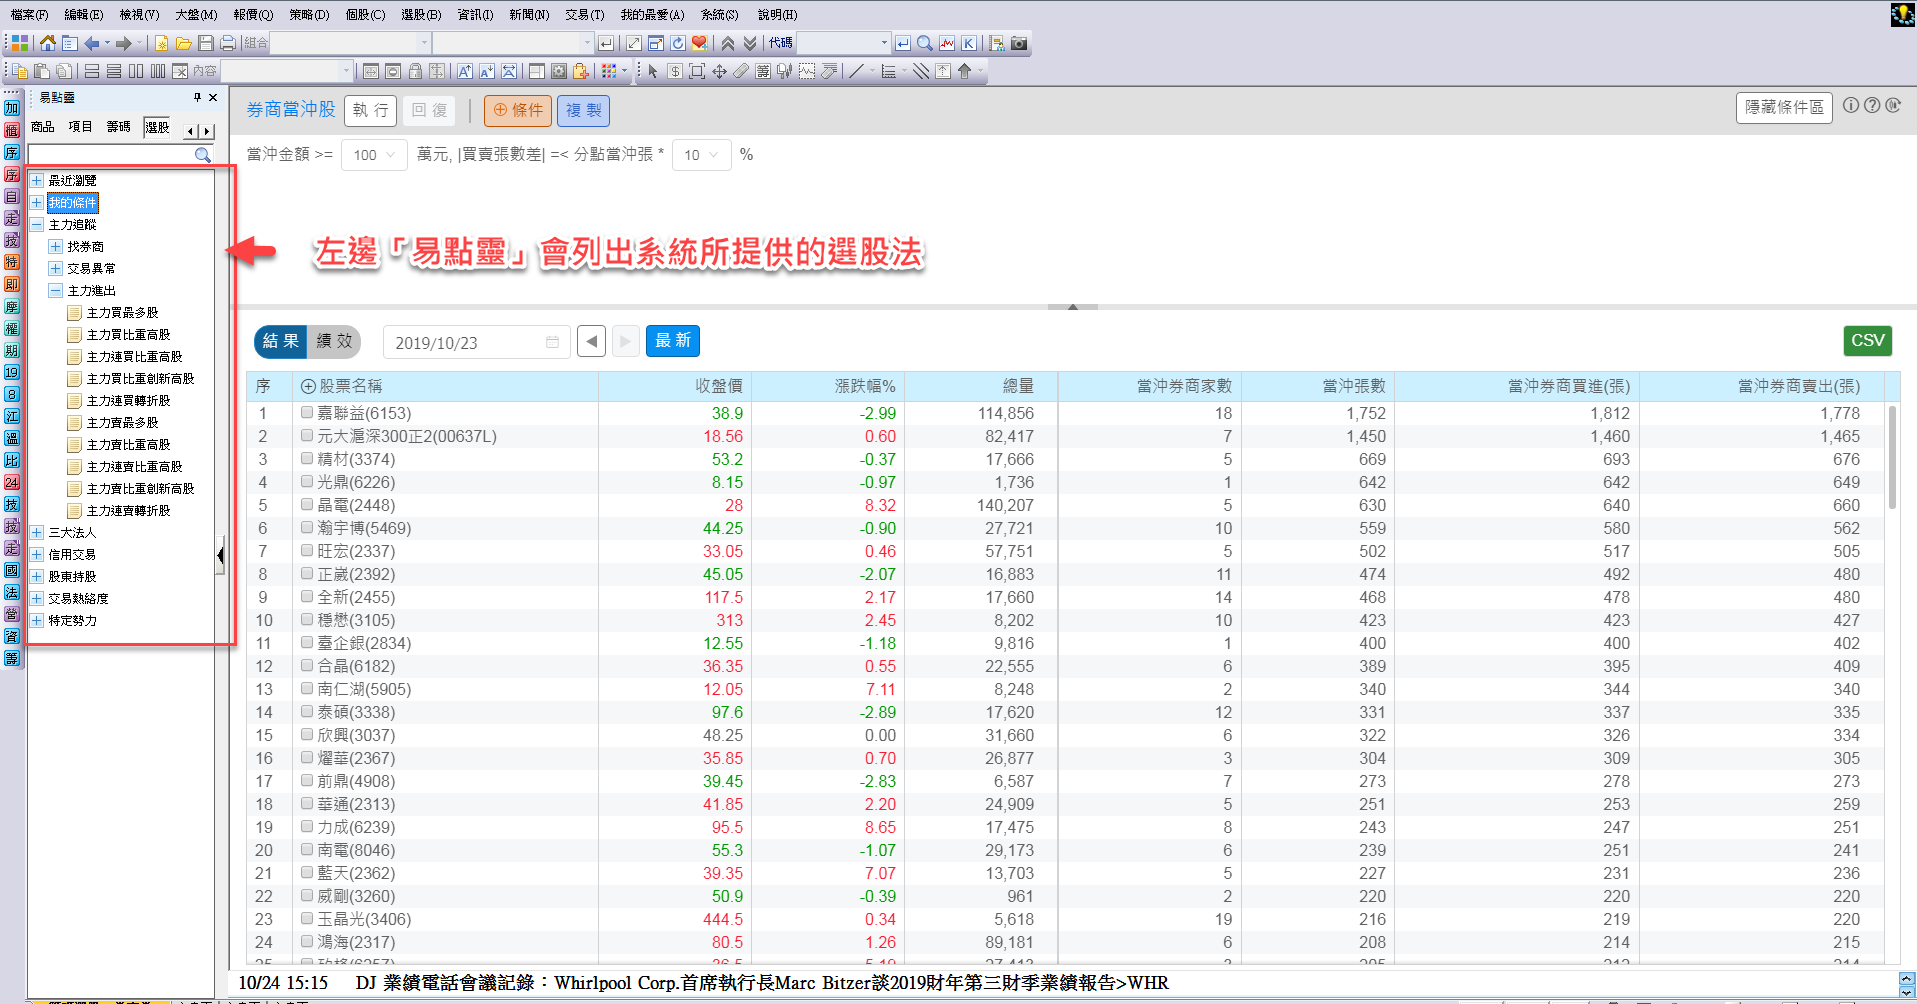Click the 執行 button
This screenshot has height=1004, width=1917.
[x=371, y=110]
